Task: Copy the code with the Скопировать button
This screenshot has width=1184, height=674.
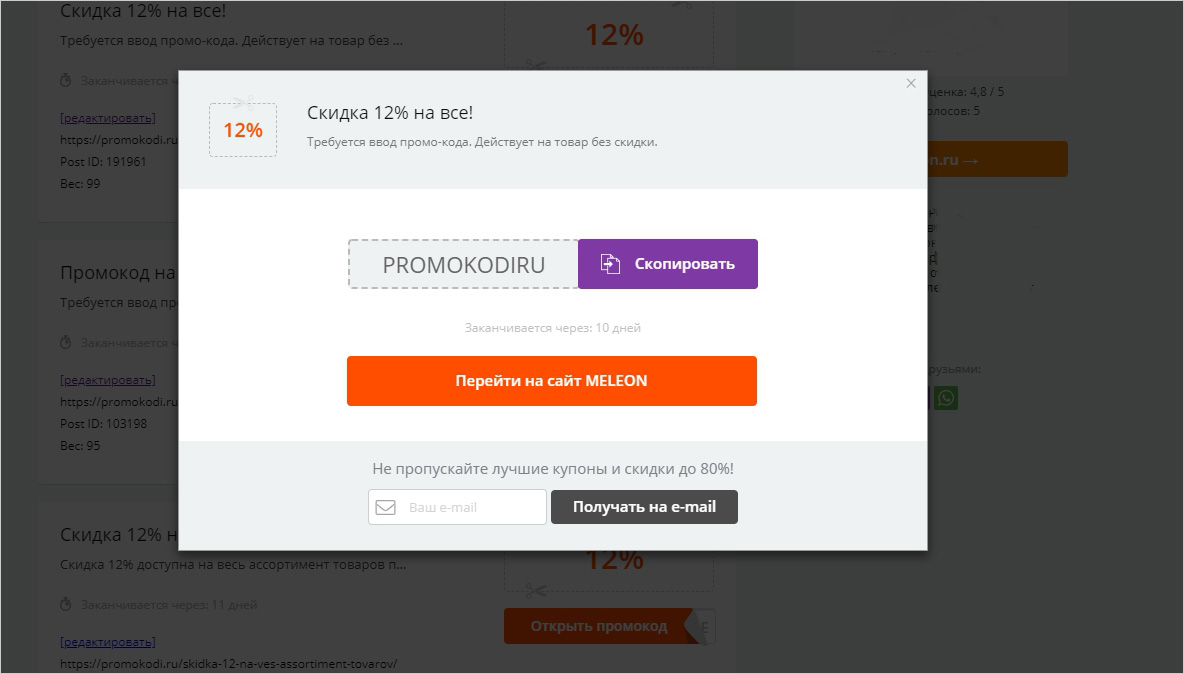Action: pos(668,264)
